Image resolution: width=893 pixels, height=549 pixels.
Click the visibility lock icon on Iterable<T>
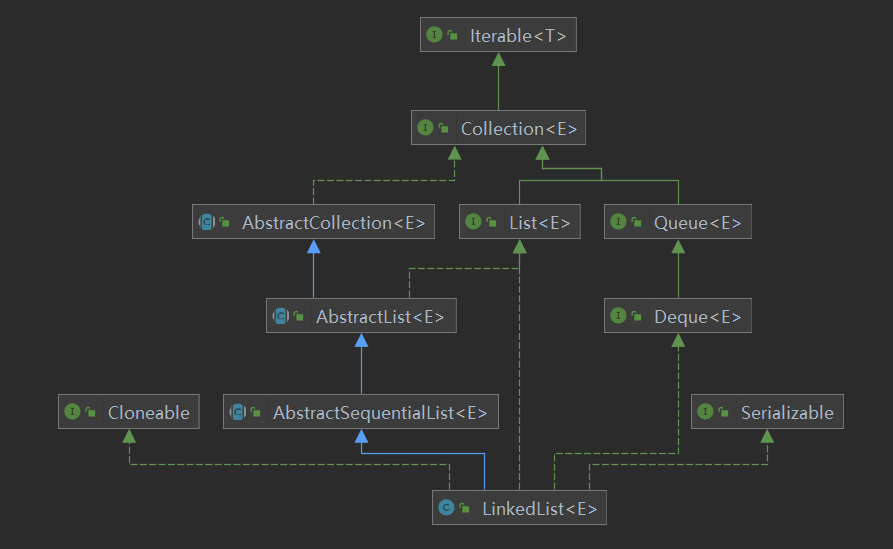click(453, 35)
